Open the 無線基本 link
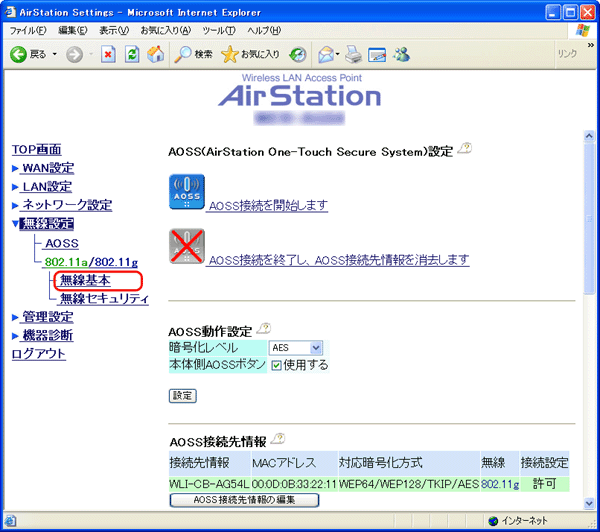Screen dimensions: 600x532 [x=85, y=281]
